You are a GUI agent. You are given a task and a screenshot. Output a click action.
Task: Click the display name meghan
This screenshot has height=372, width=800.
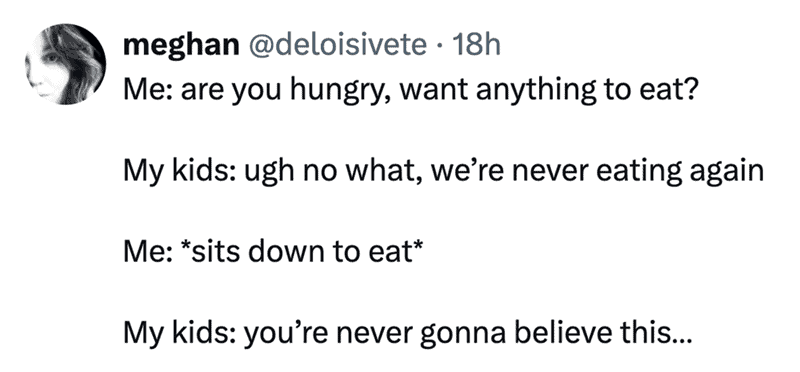pos(181,47)
